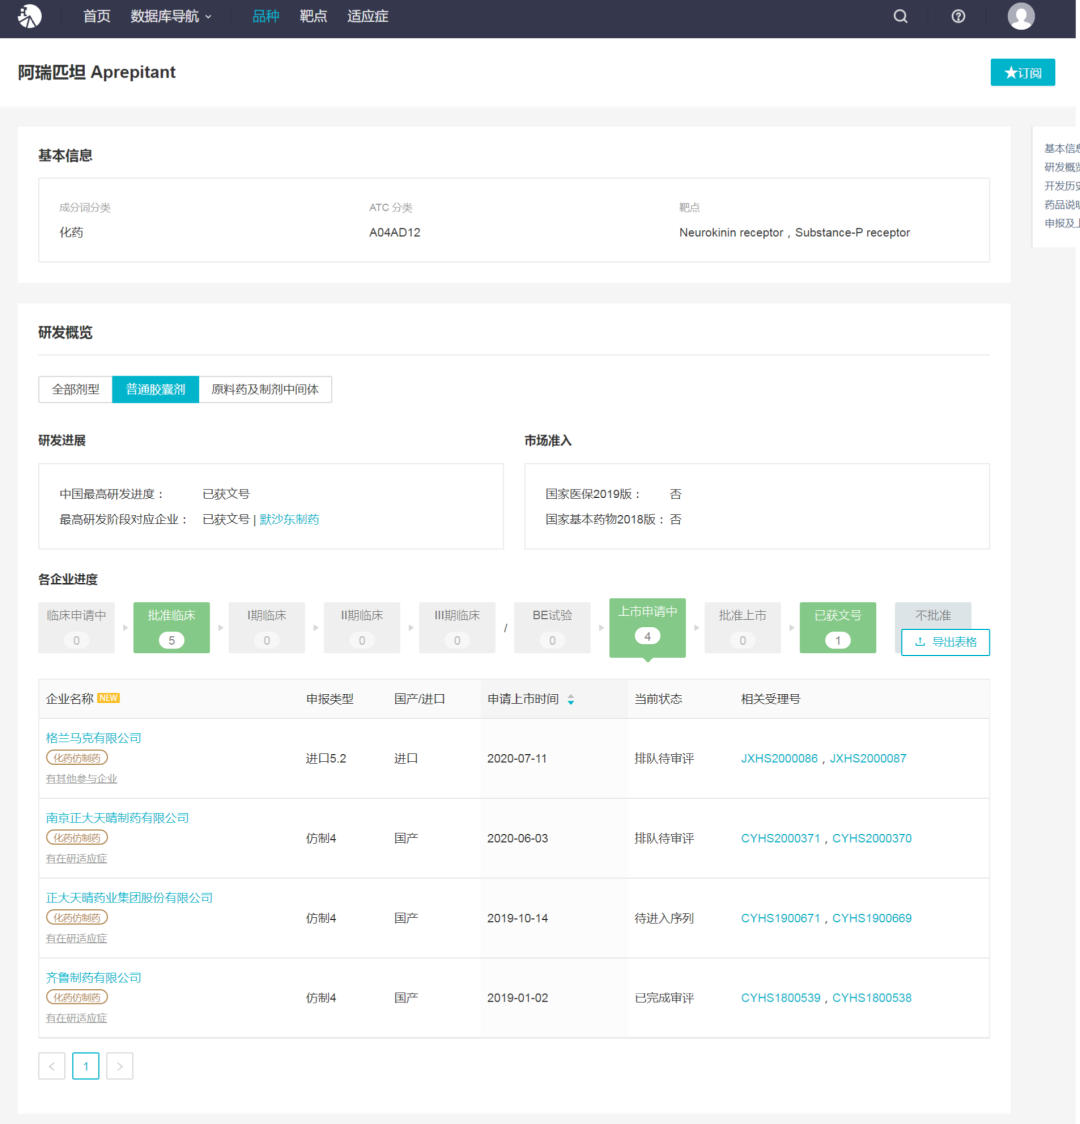
Task: Select I期临床 stage box
Action: coord(267,627)
